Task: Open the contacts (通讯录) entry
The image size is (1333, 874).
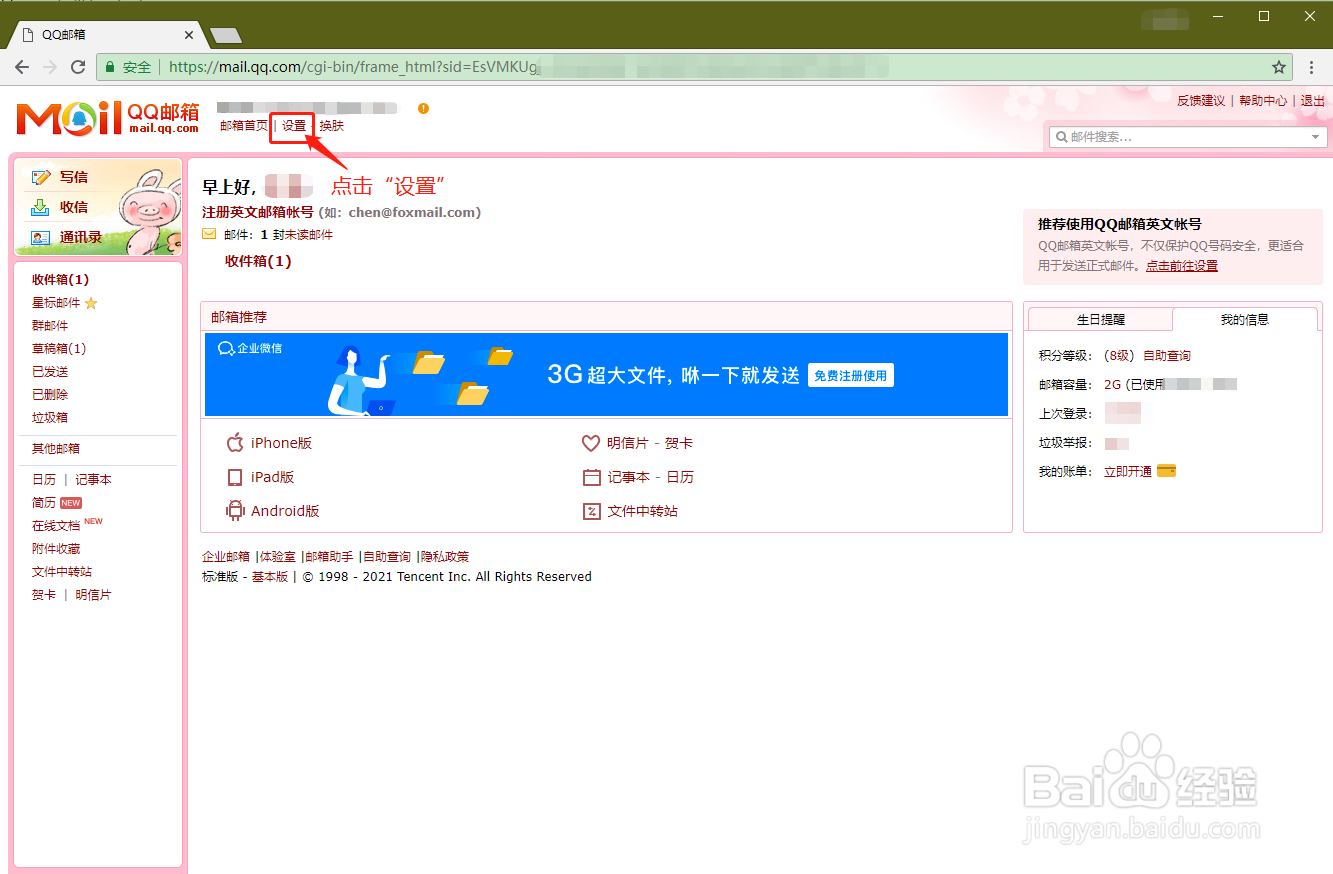Action: [x=80, y=237]
